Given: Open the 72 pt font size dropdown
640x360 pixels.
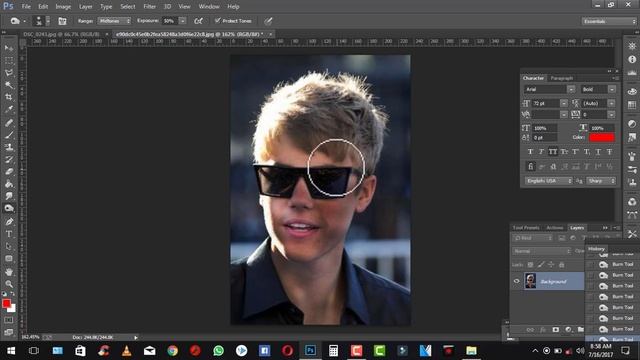Looking at the screenshot, I should coord(564,104).
